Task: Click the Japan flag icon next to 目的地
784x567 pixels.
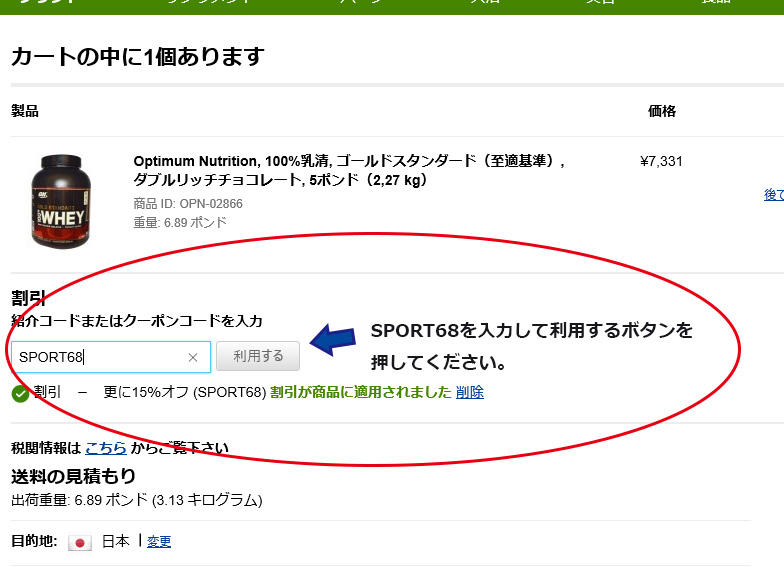Action: coord(80,542)
